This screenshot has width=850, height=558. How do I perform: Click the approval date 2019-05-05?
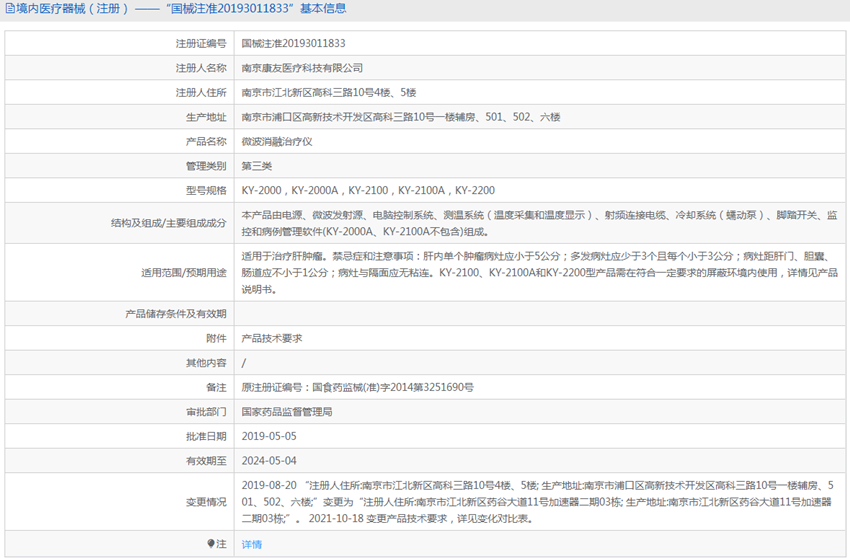[269, 436]
